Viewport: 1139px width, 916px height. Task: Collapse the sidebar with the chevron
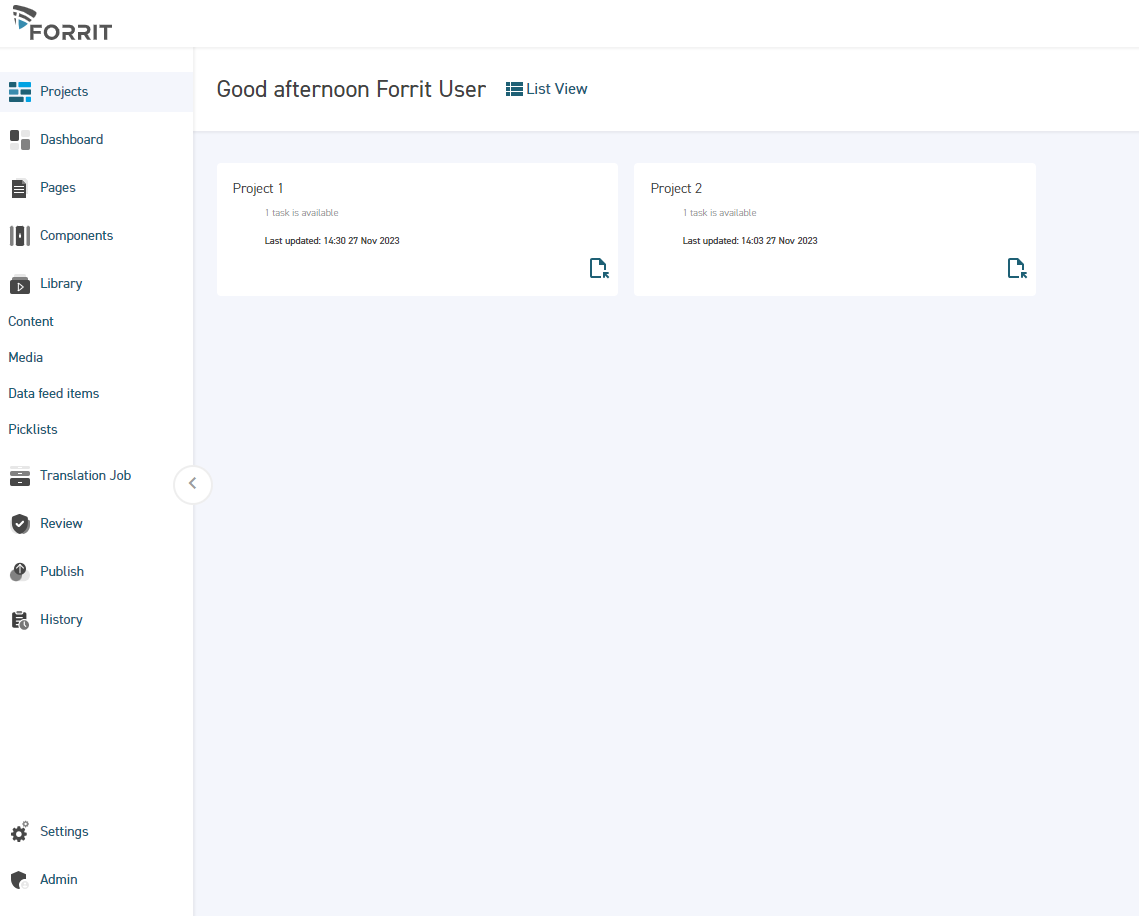192,484
